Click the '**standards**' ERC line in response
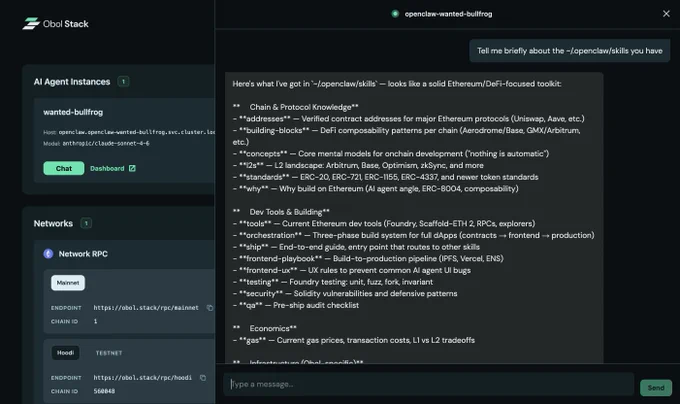The width and height of the screenshot is (680, 404). click(x=386, y=177)
